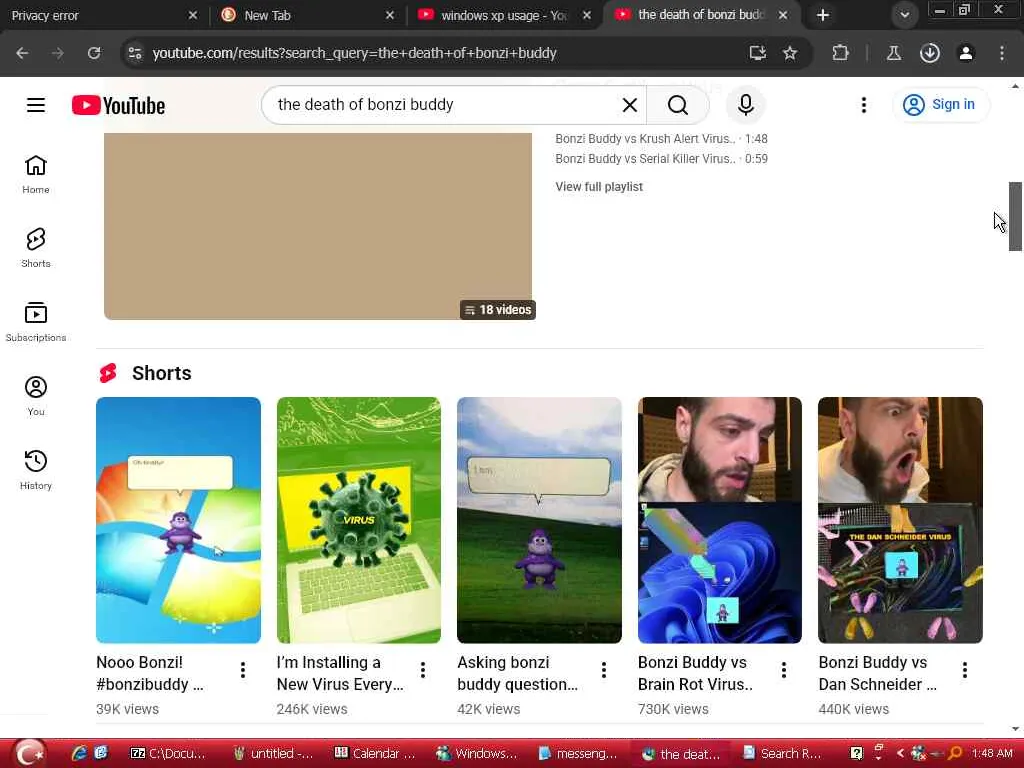Switch to the messeng... taskbar window
1024x768 pixels.
click(579, 754)
